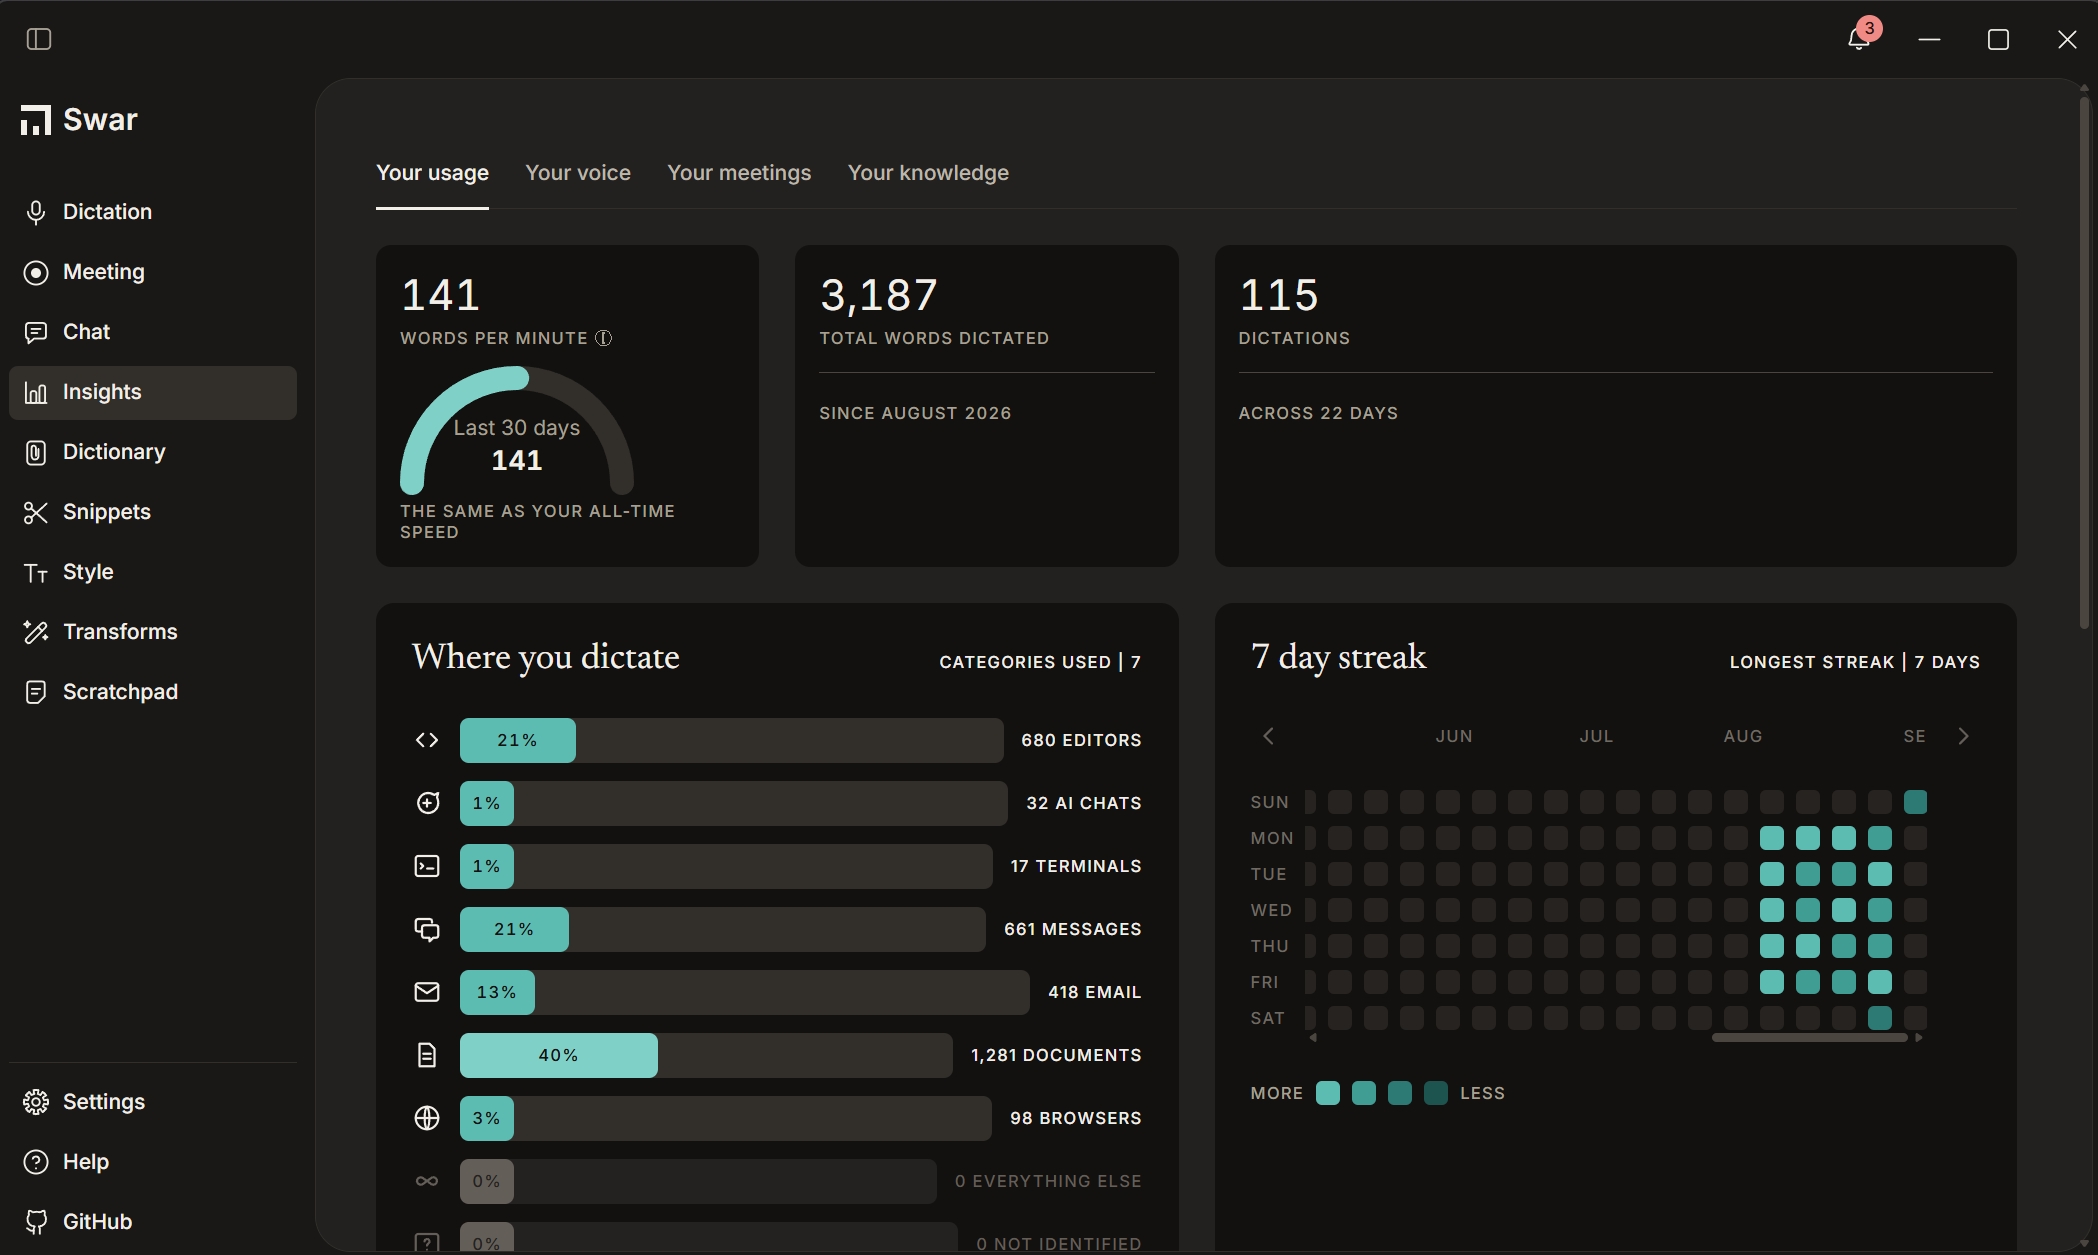
Task: Open the Settings gear icon
Action: click(36, 1102)
